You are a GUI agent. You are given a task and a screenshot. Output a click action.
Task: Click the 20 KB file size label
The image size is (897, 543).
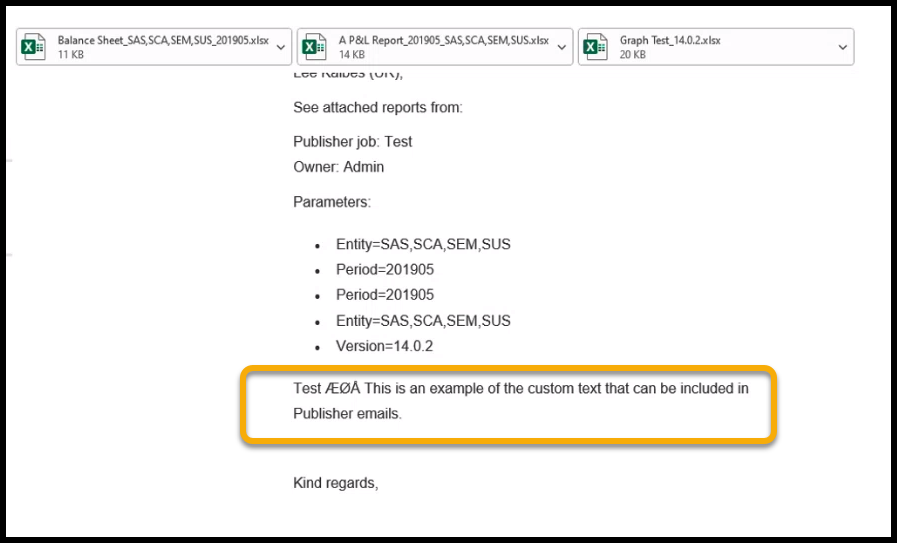[x=633, y=55]
